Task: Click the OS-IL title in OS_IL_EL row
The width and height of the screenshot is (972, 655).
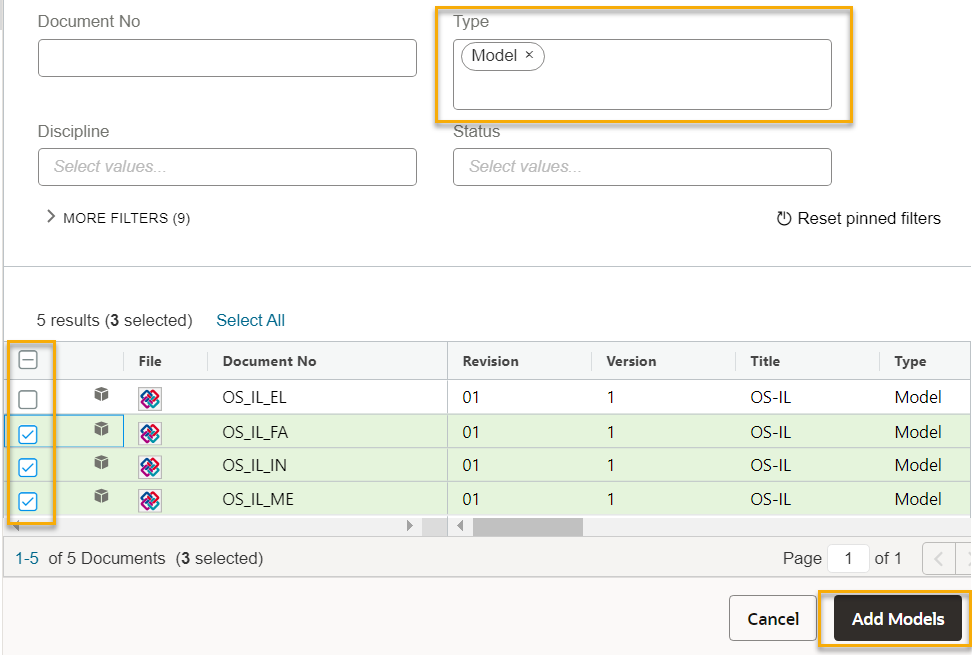Action: pos(771,397)
